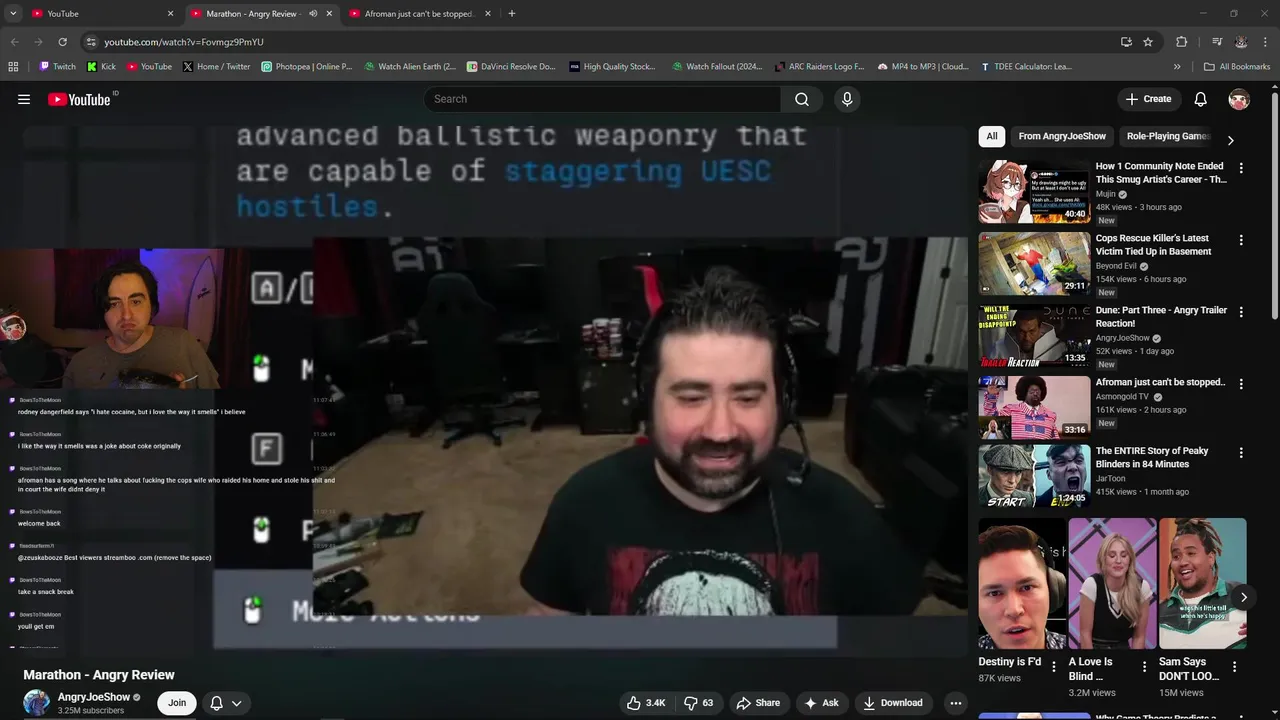Expand the subscription notification bell dropdown
Screen dimensions: 1280x720
click(226, 703)
